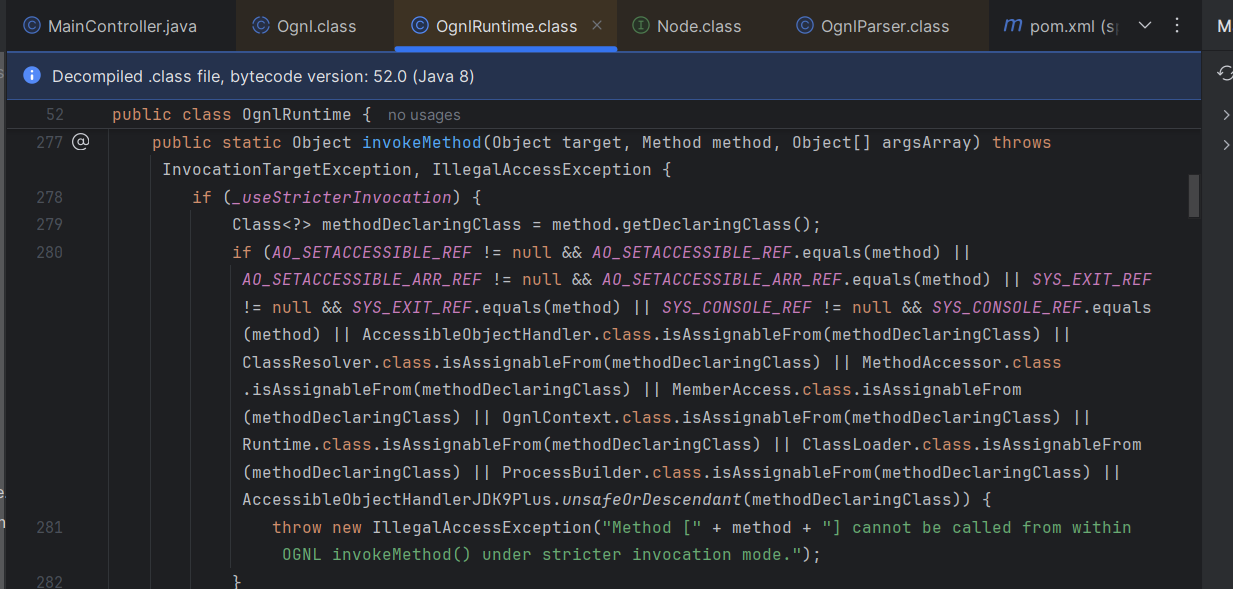Click line number 52 in gutter
Viewport: 1233px width, 589px height.
click(x=54, y=115)
